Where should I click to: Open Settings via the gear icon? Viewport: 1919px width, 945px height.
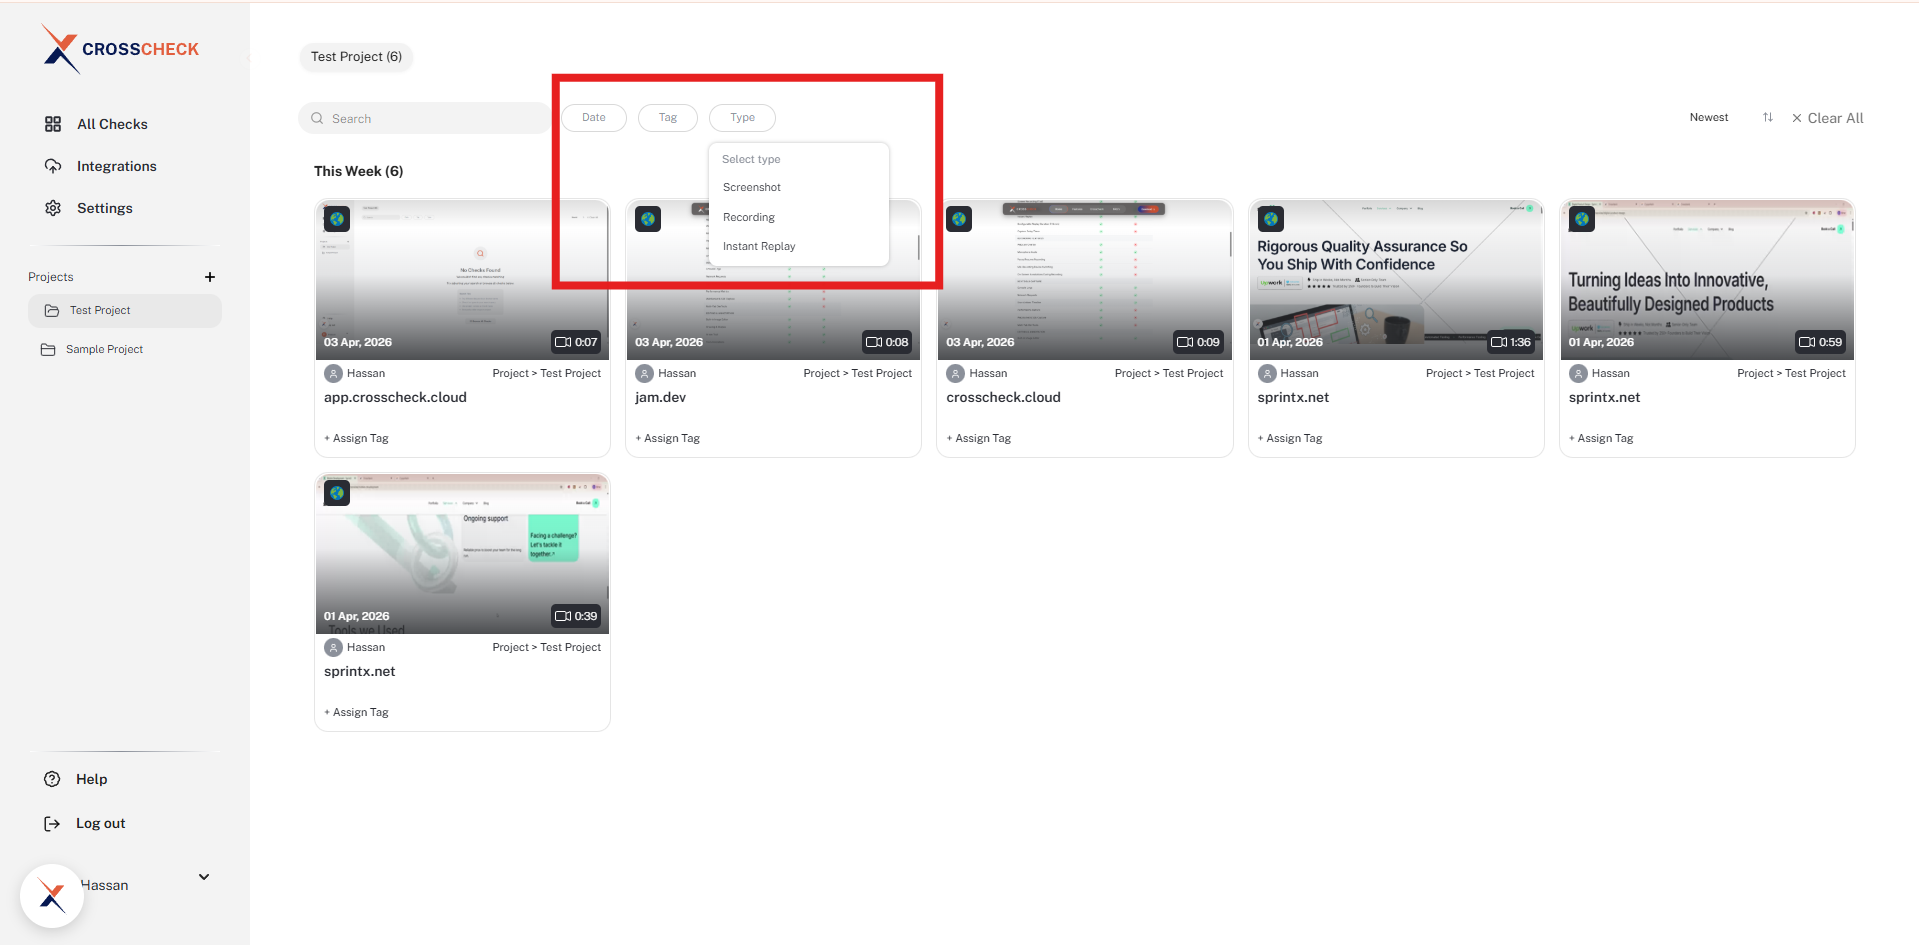click(53, 208)
